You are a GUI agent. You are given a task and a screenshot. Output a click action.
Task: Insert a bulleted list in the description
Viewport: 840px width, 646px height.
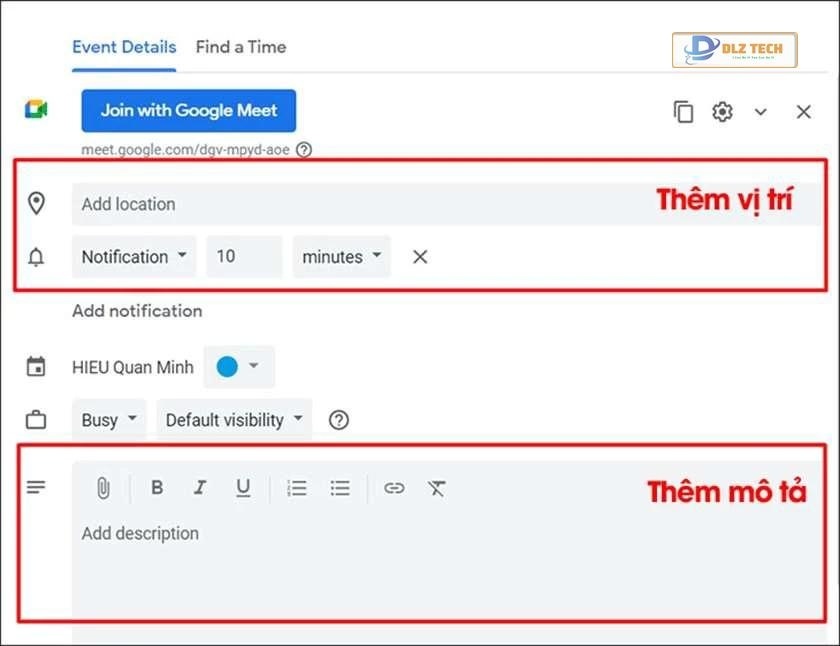click(x=340, y=488)
